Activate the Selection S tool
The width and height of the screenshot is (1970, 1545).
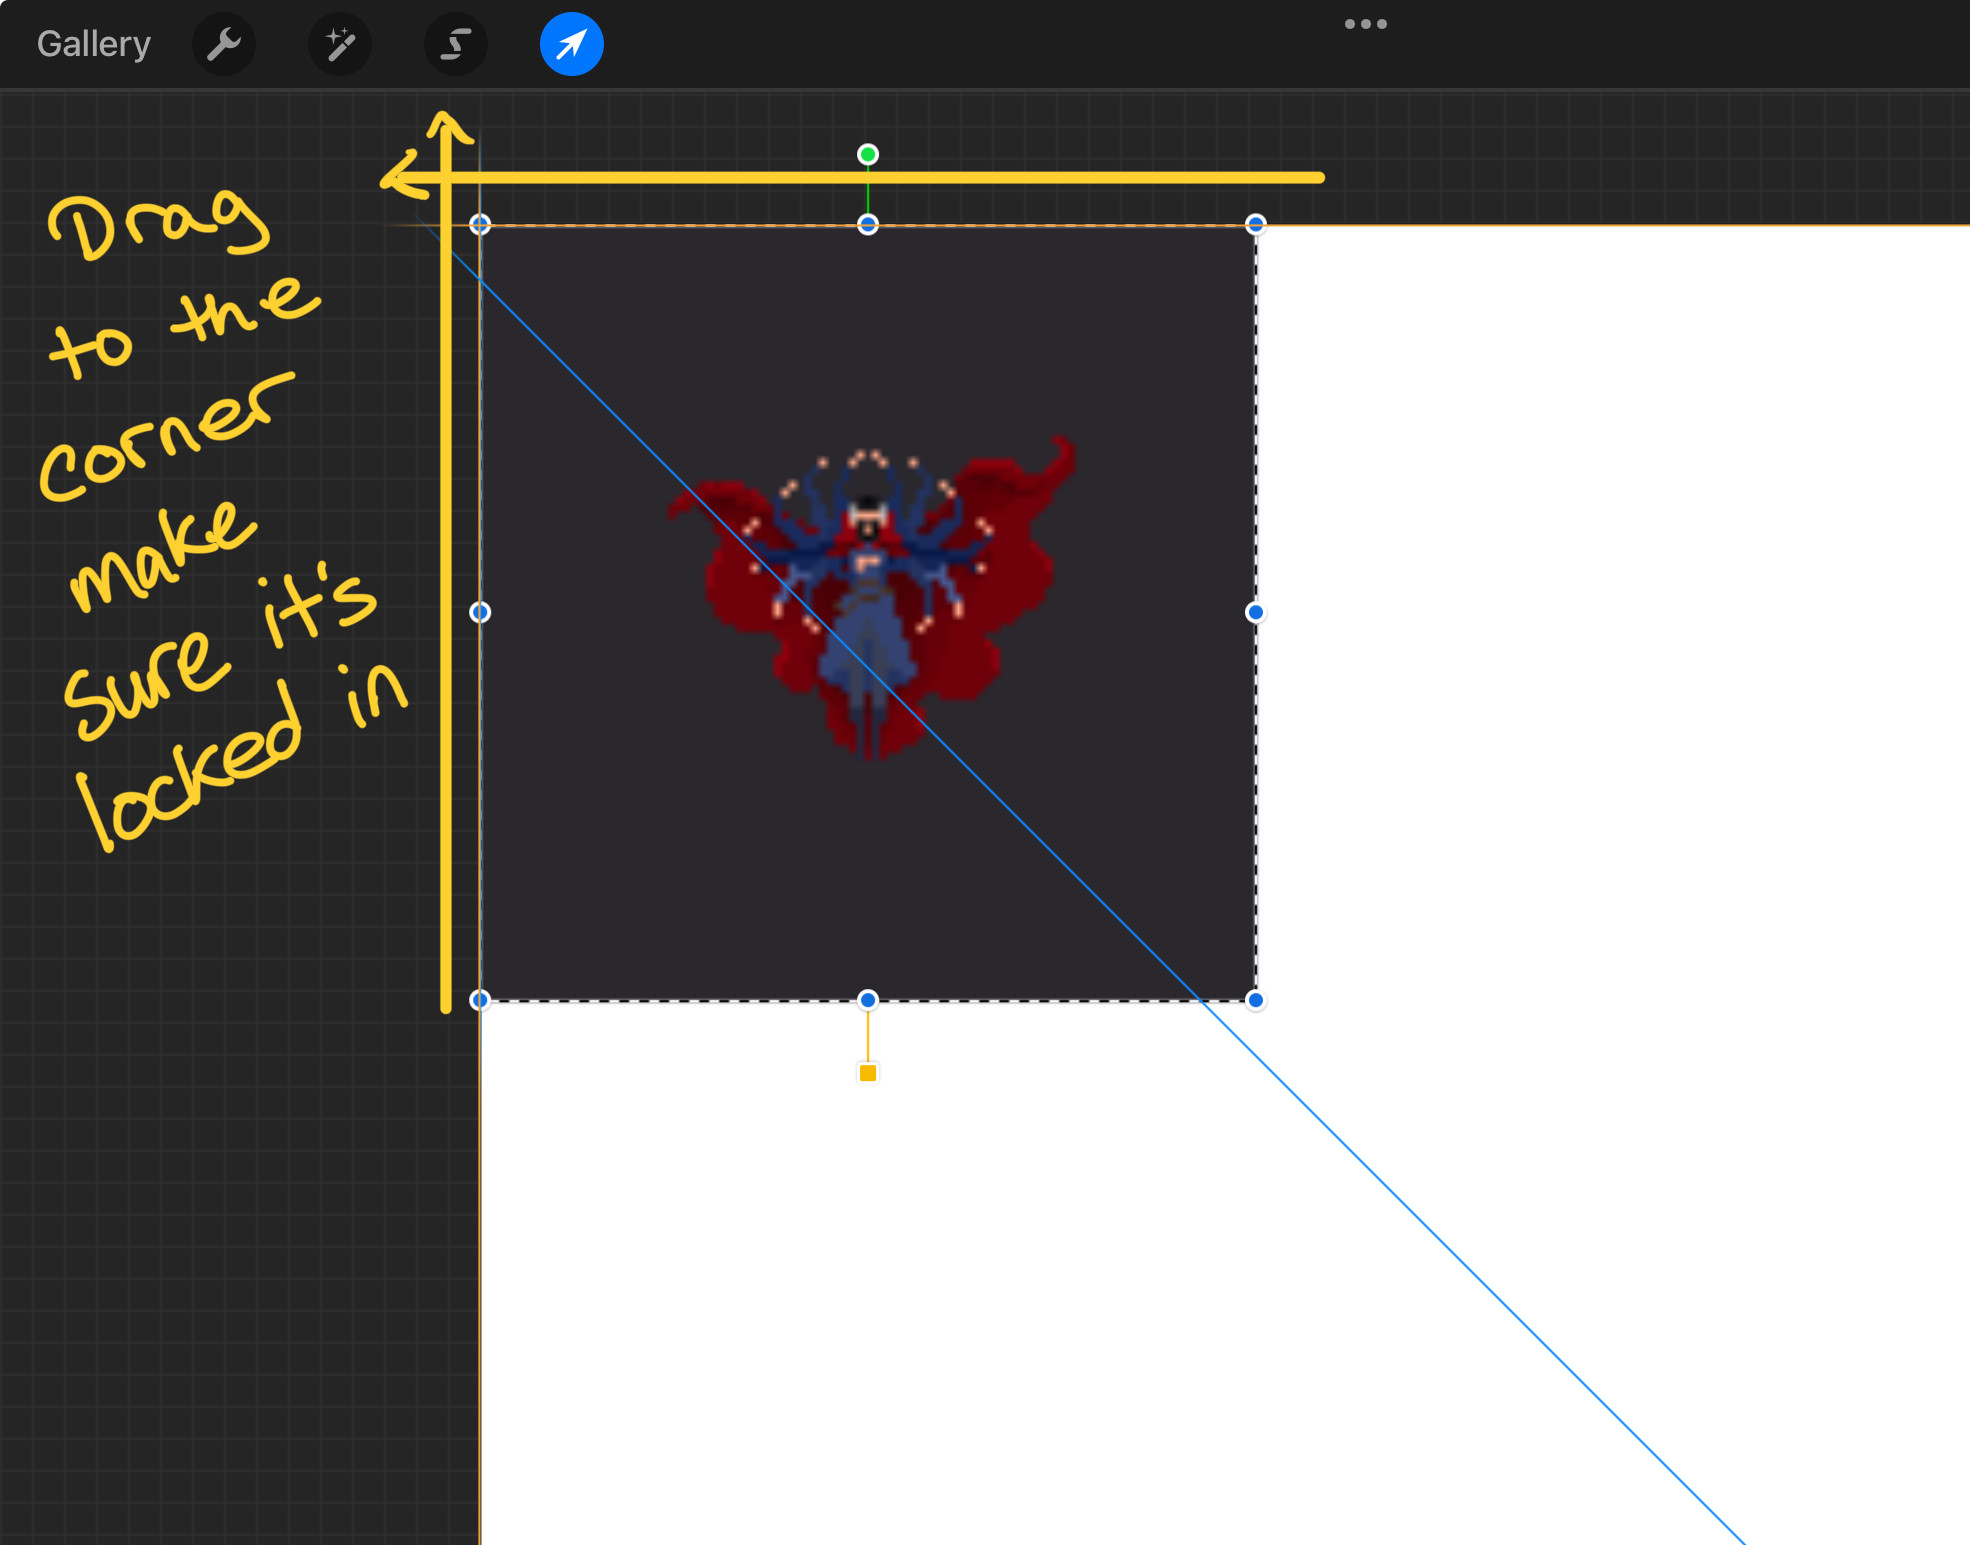point(456,44)
